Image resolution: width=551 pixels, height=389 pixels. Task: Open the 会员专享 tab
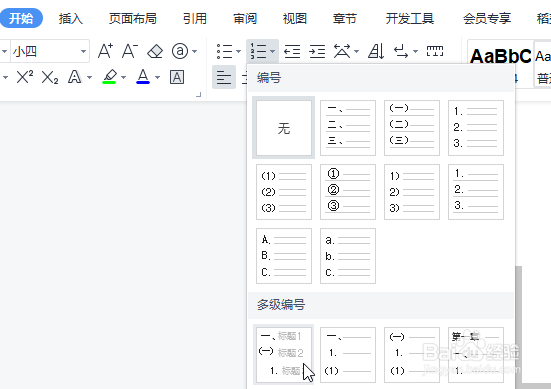pos(487,19)
